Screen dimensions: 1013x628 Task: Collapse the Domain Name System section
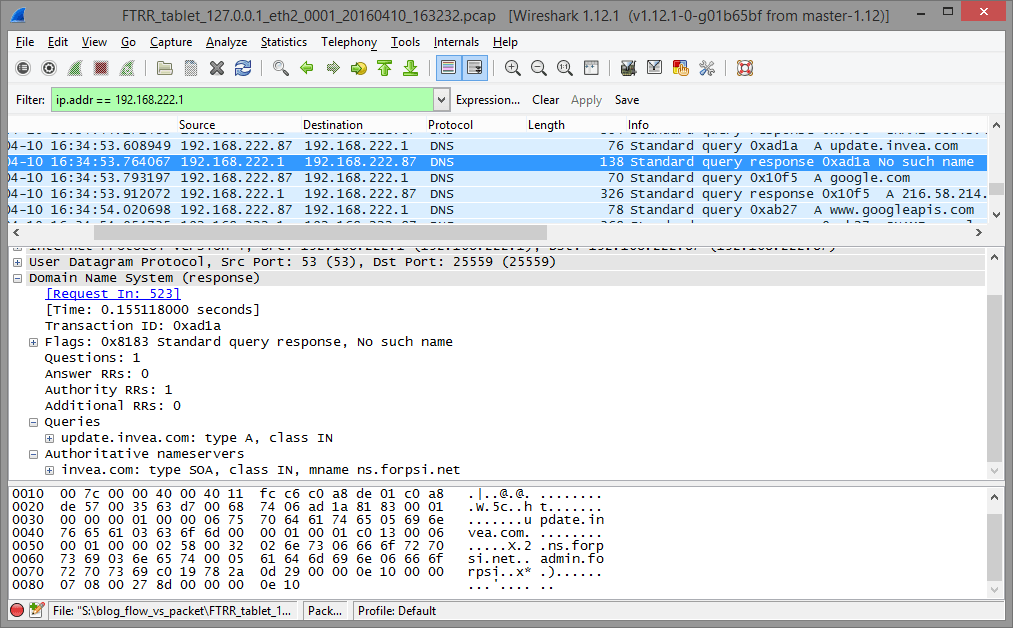coord(18,278)
